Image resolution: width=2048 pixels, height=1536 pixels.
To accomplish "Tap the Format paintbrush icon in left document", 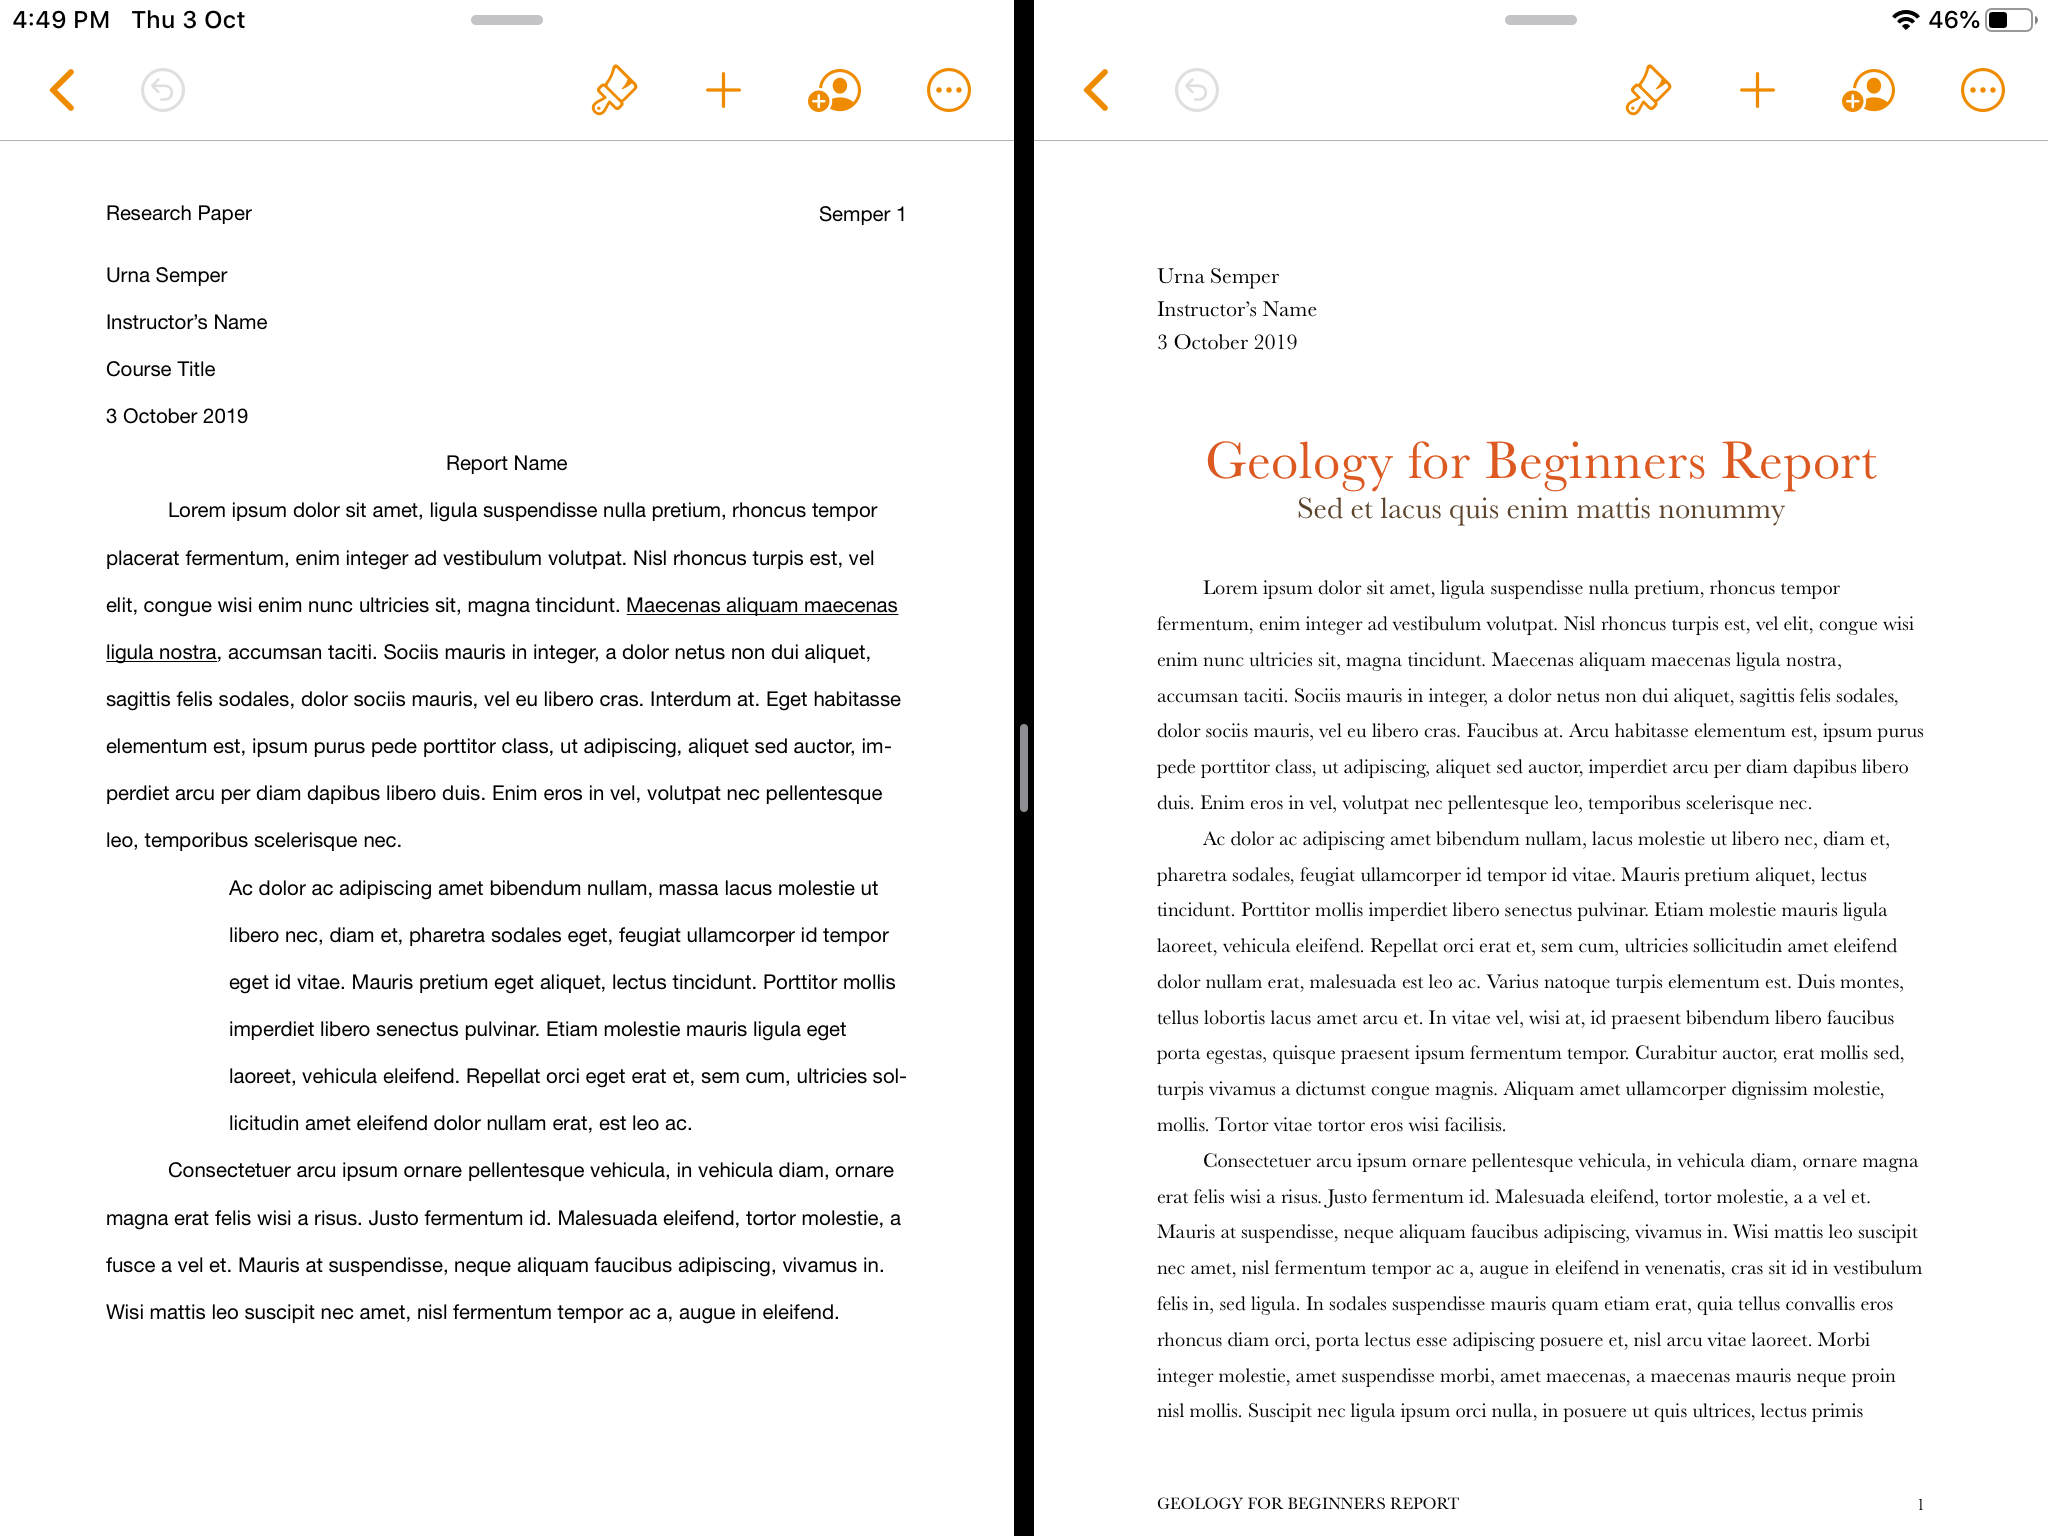I will point(614,90).
